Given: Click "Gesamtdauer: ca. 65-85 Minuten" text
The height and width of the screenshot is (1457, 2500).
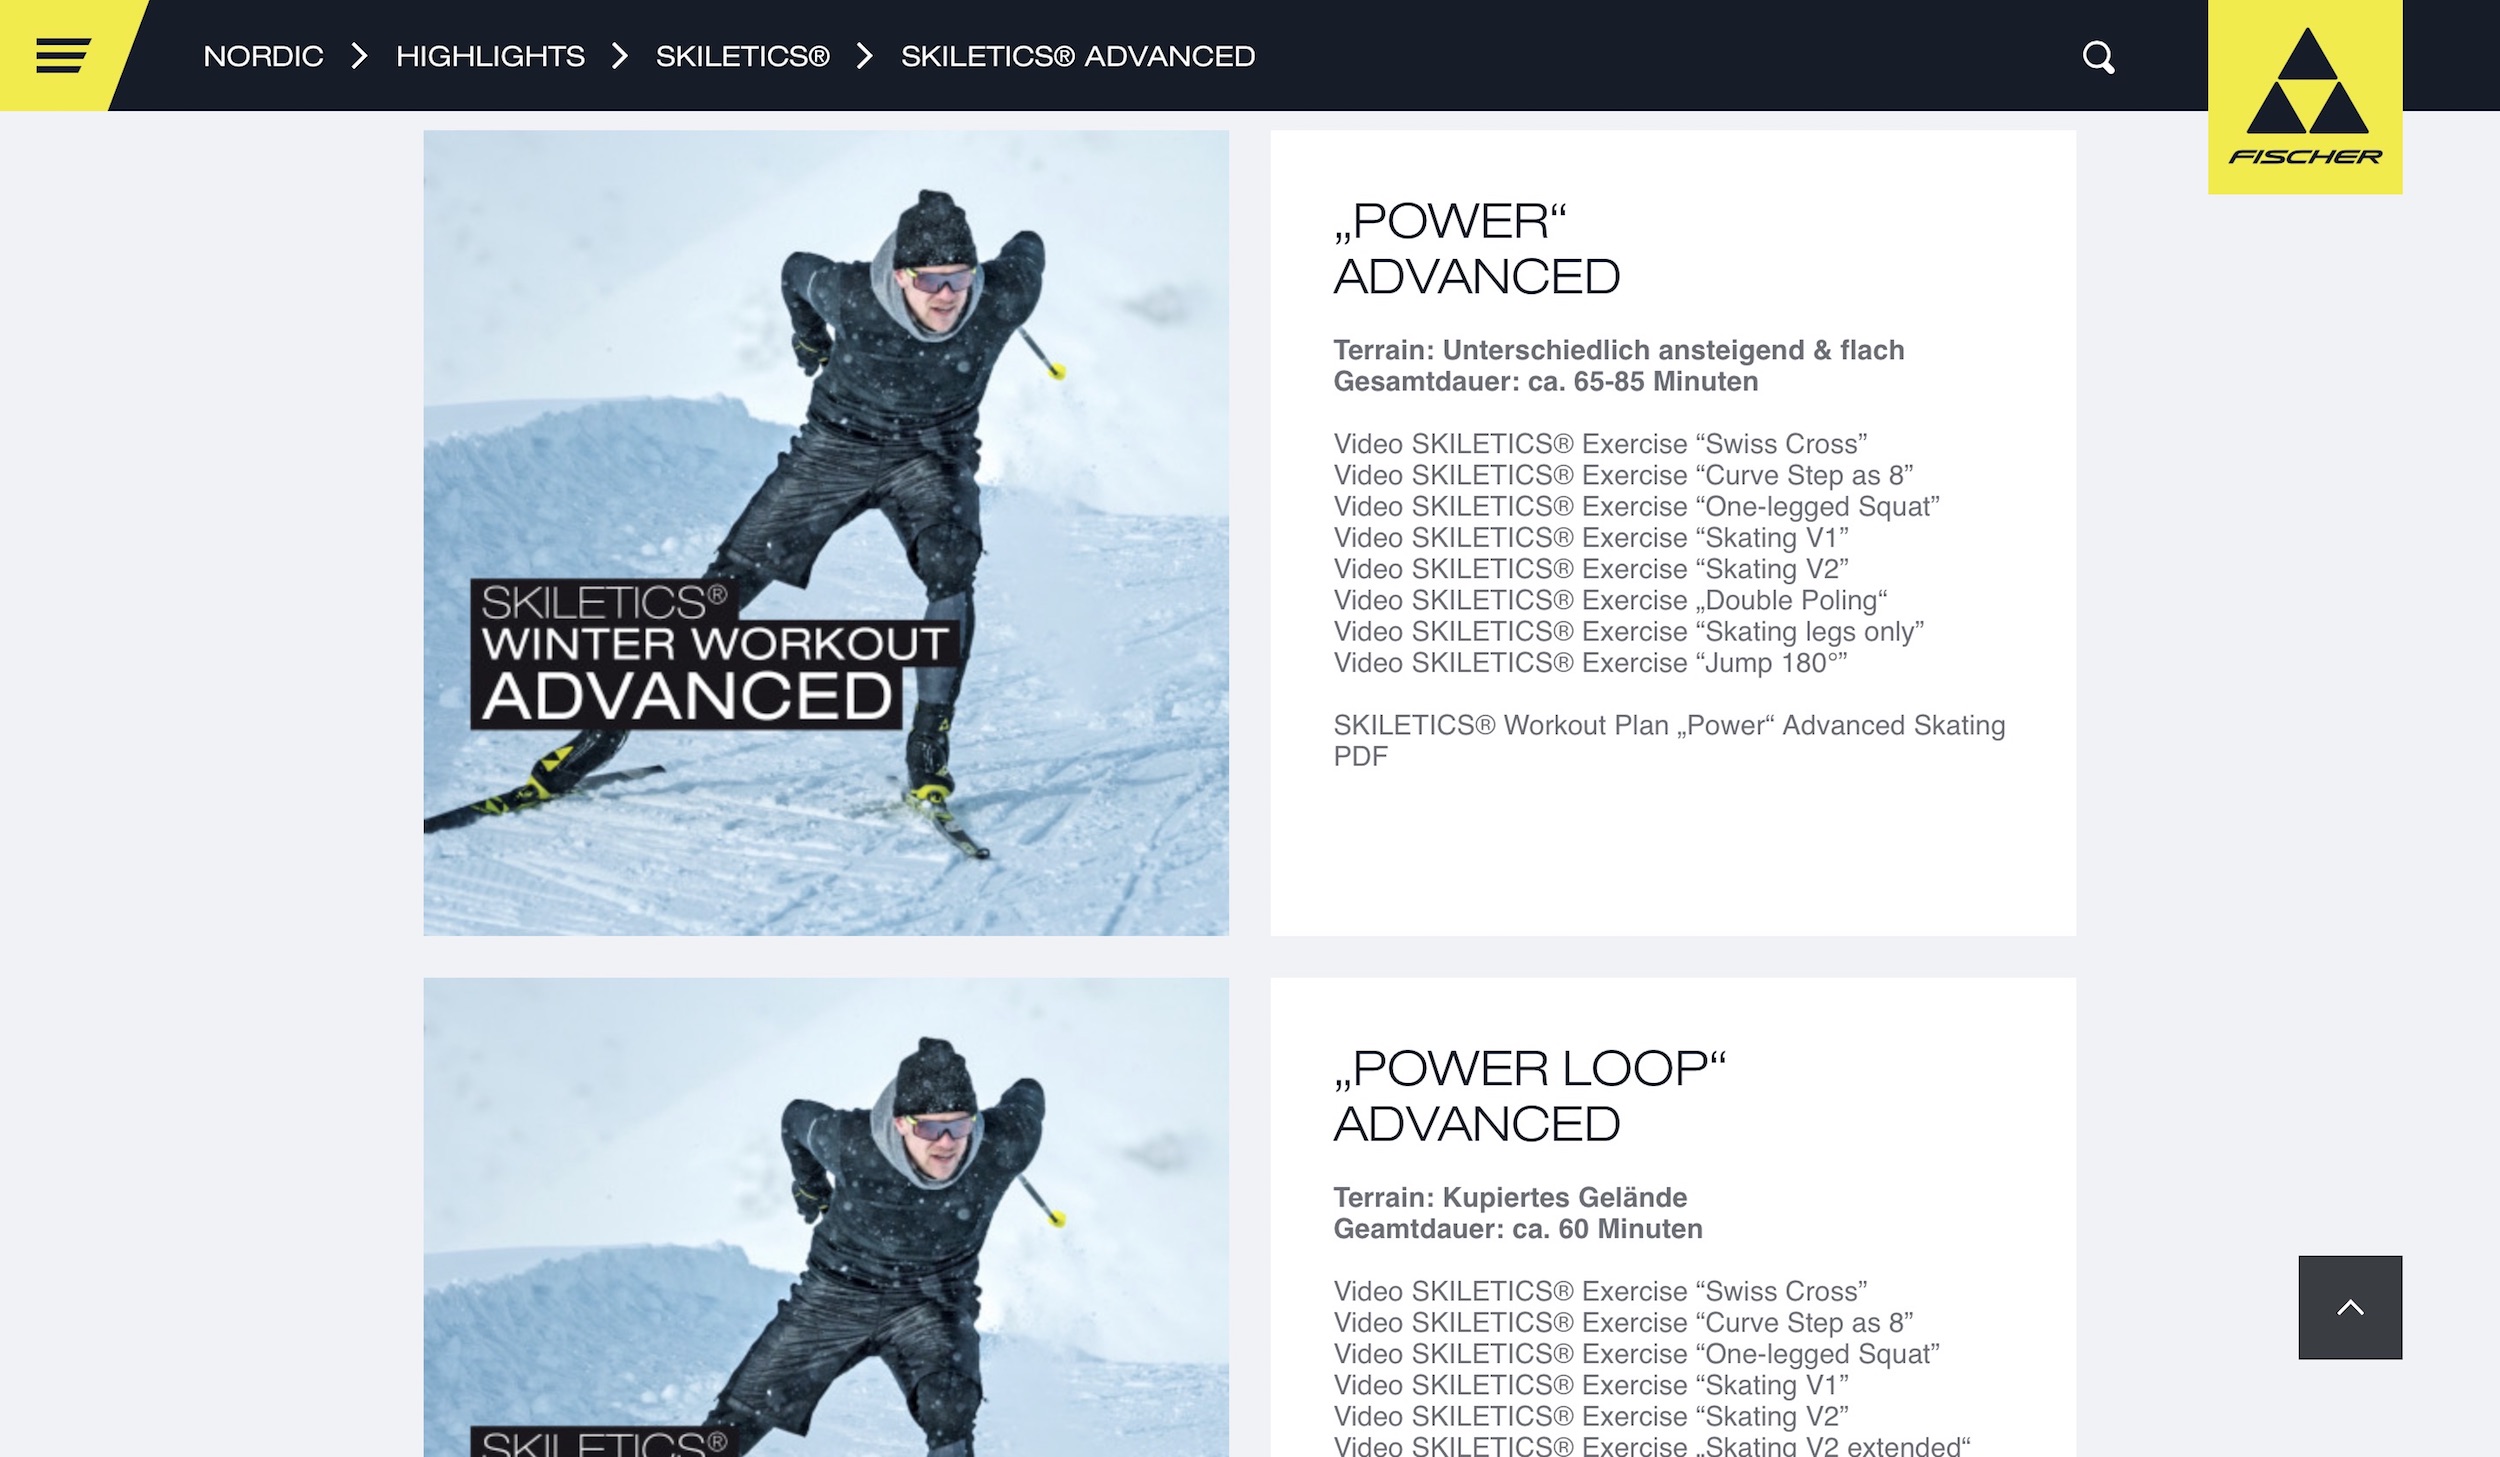Looking at the screenshot, I should [1546, 381].
